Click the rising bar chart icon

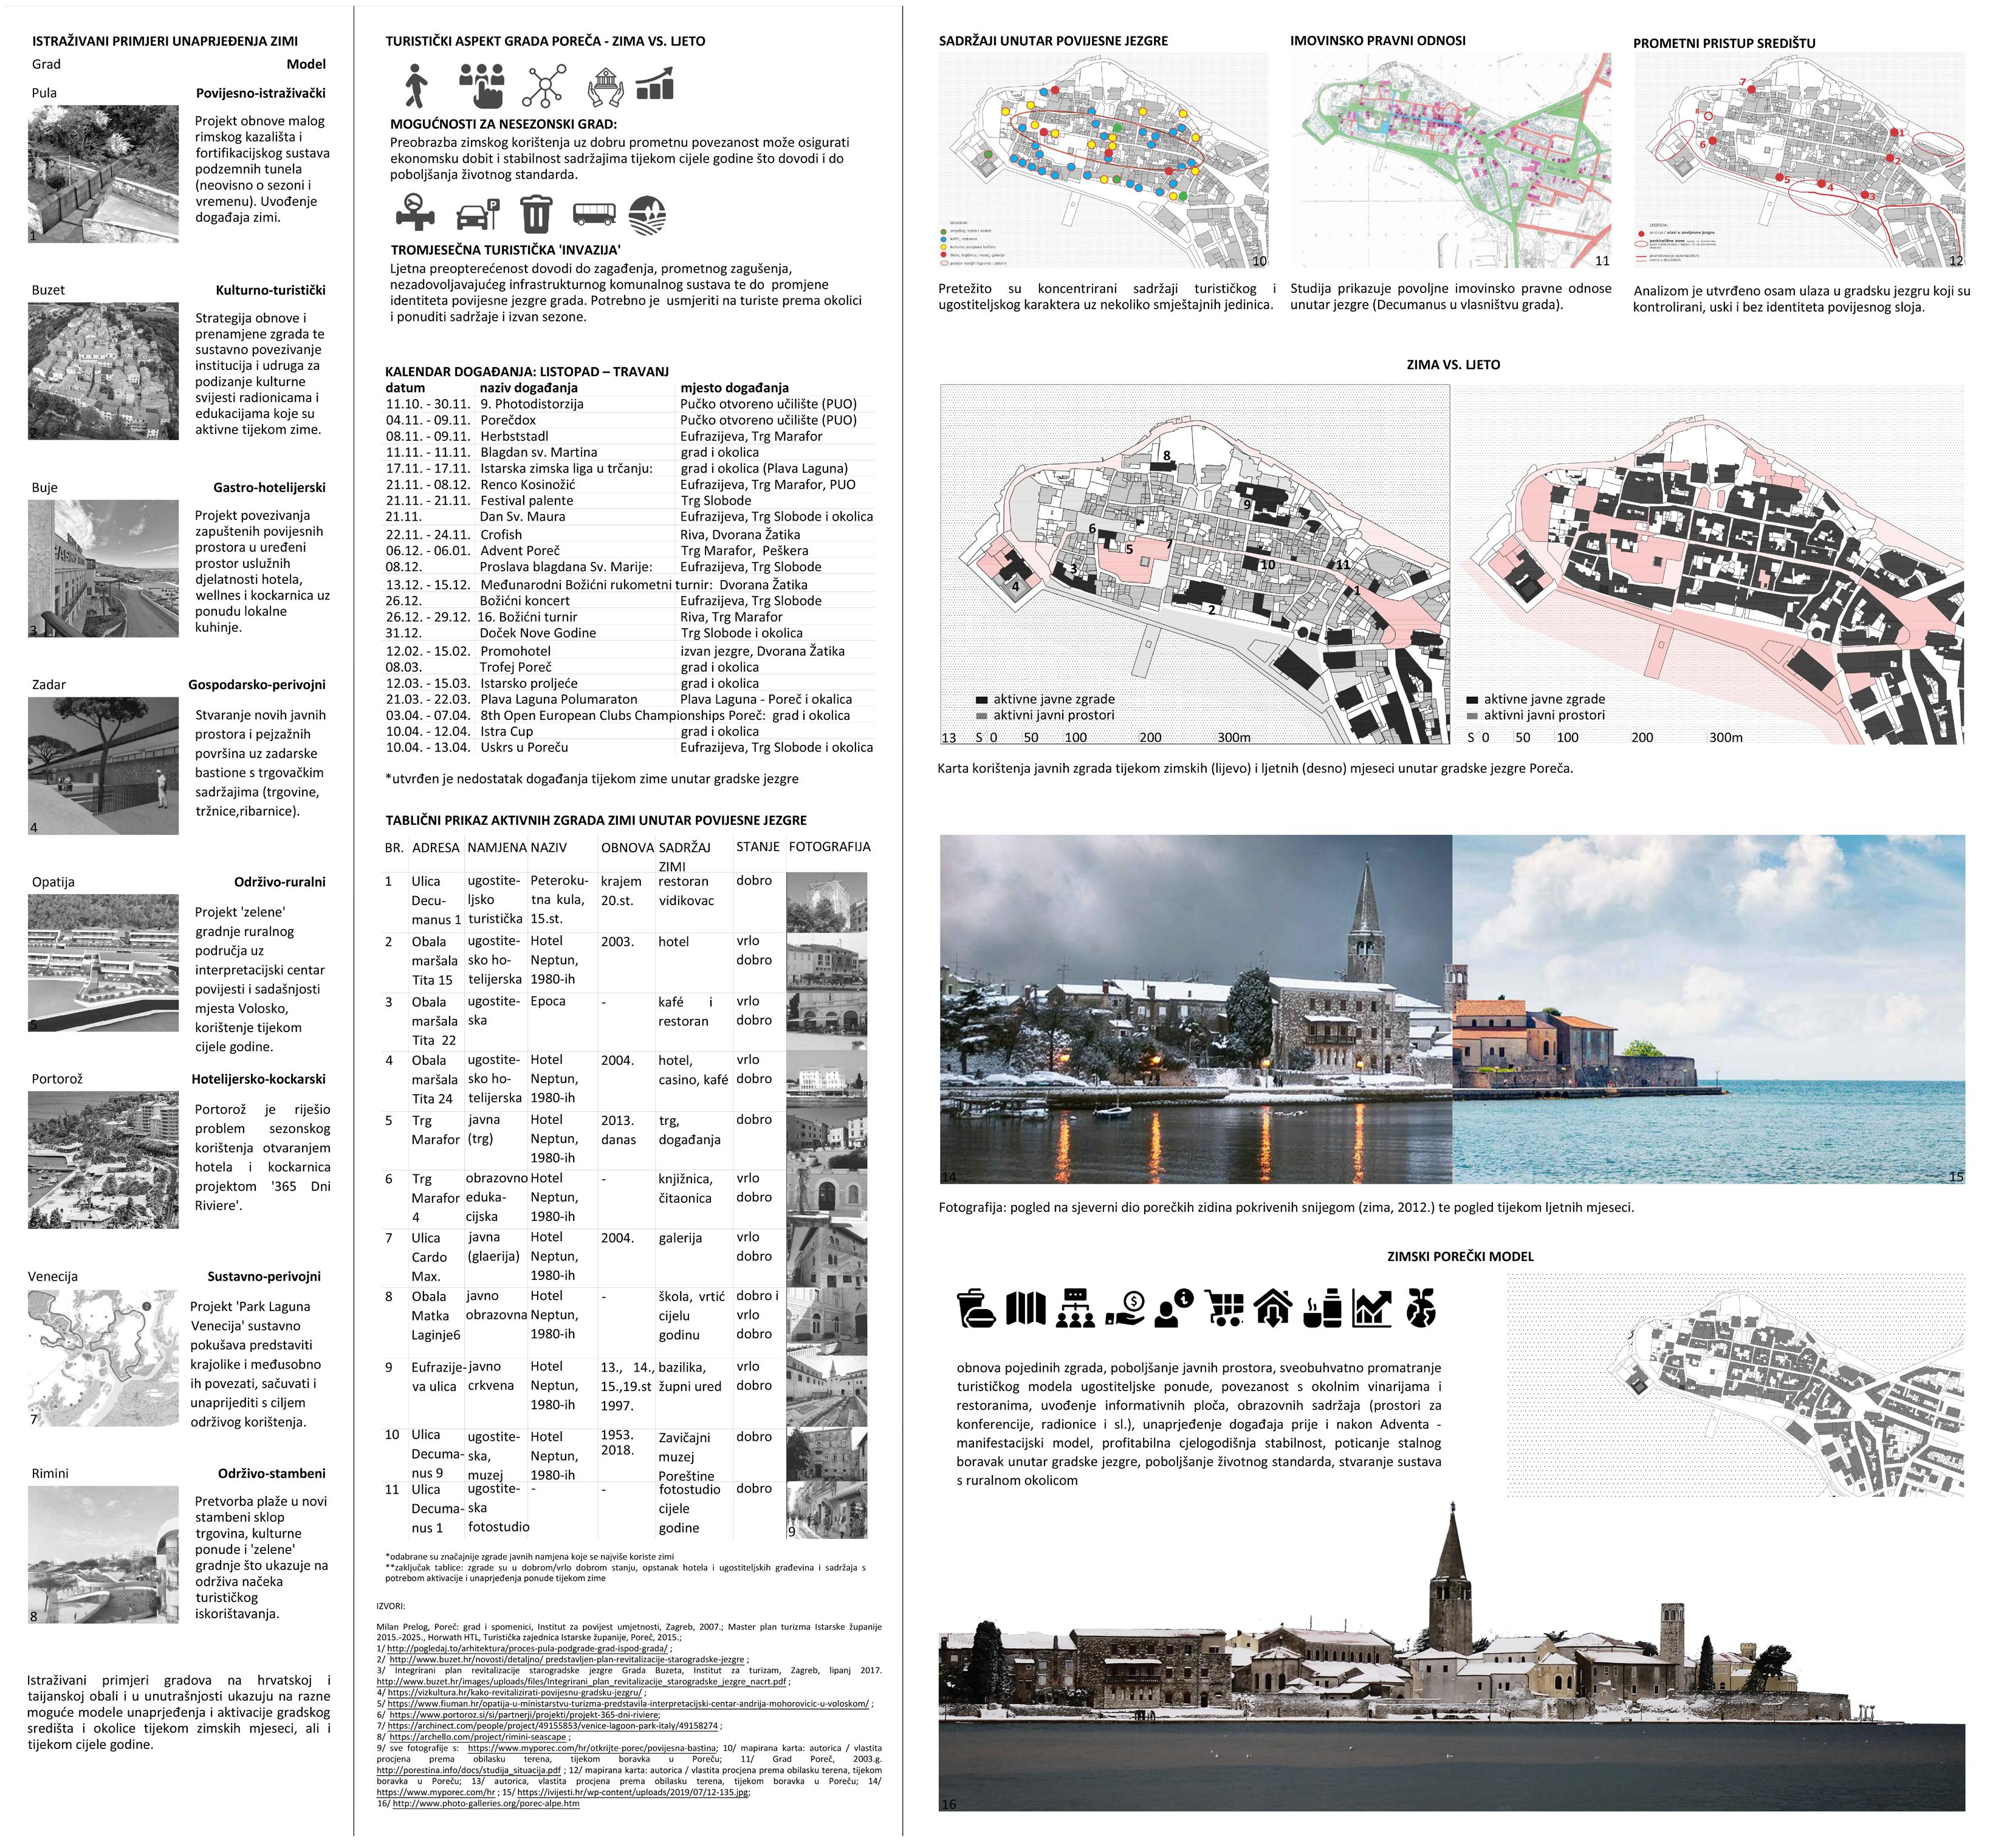point(655,85)
